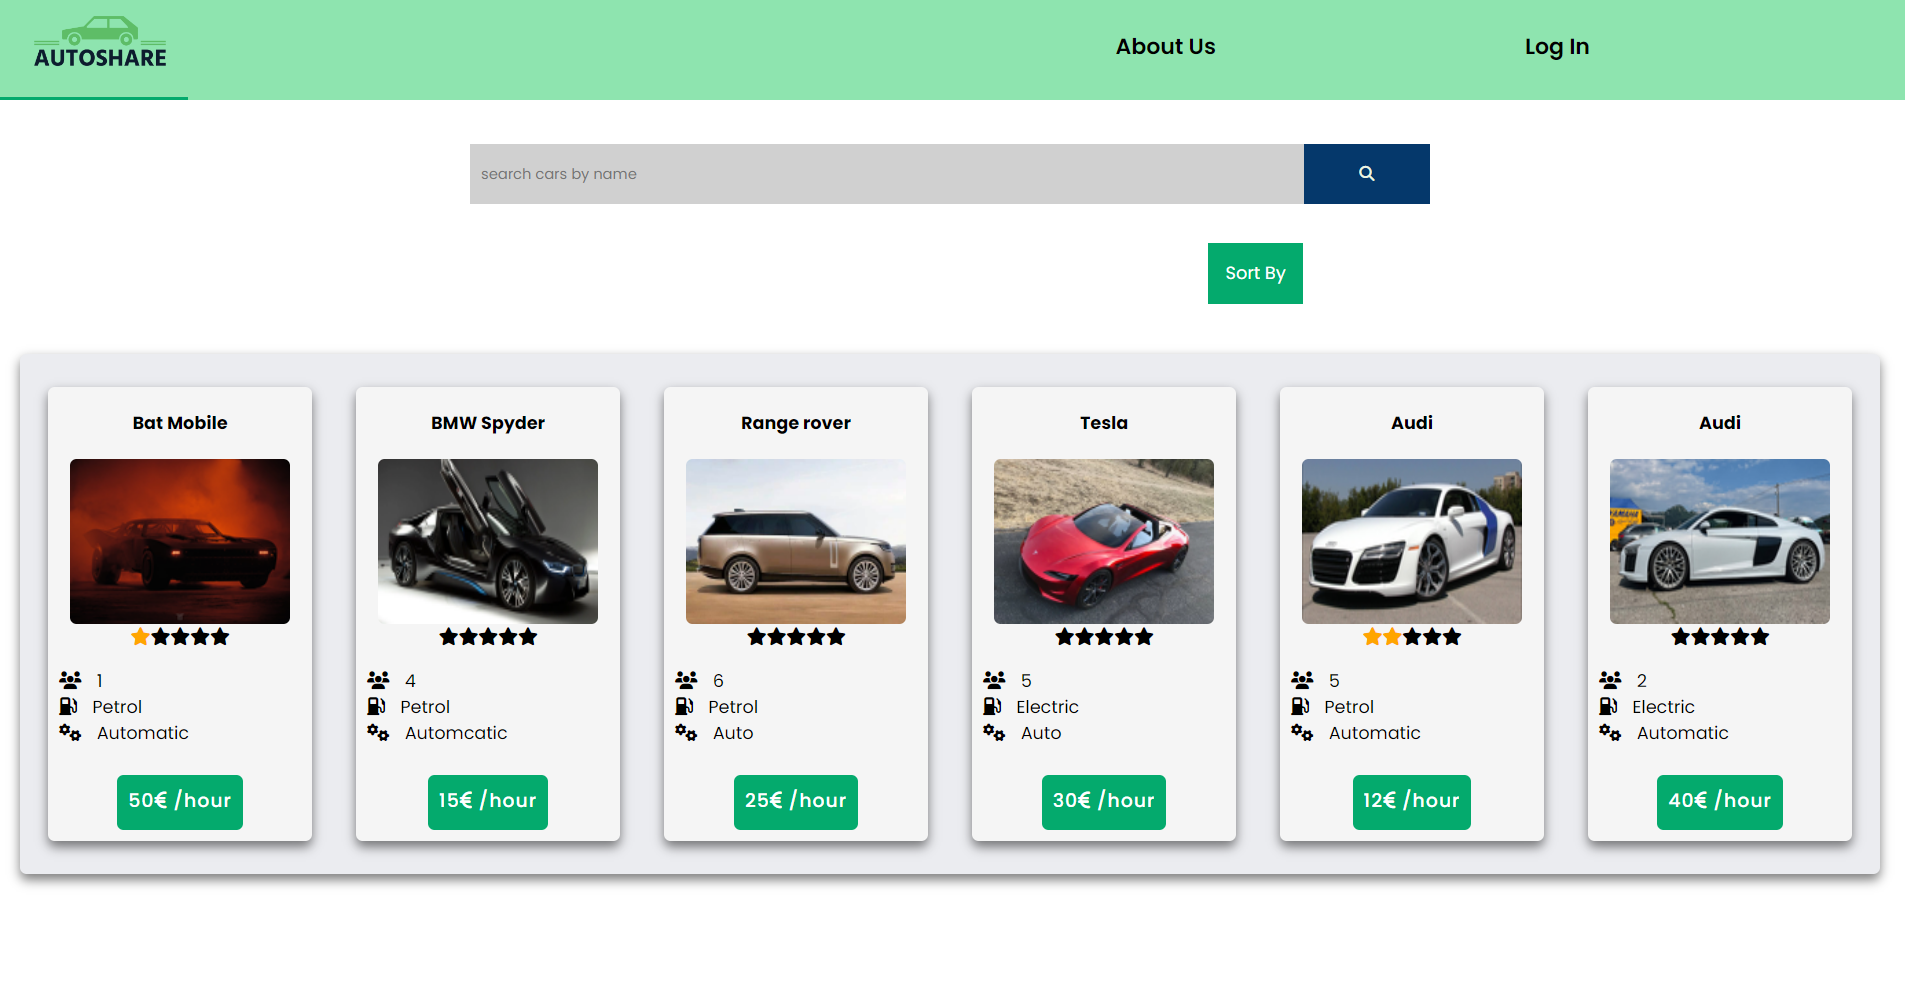This screenshot has width=1905, height=981.
Task: Click the passengers icon on Range rover card
Action: (x=686, y=680)
